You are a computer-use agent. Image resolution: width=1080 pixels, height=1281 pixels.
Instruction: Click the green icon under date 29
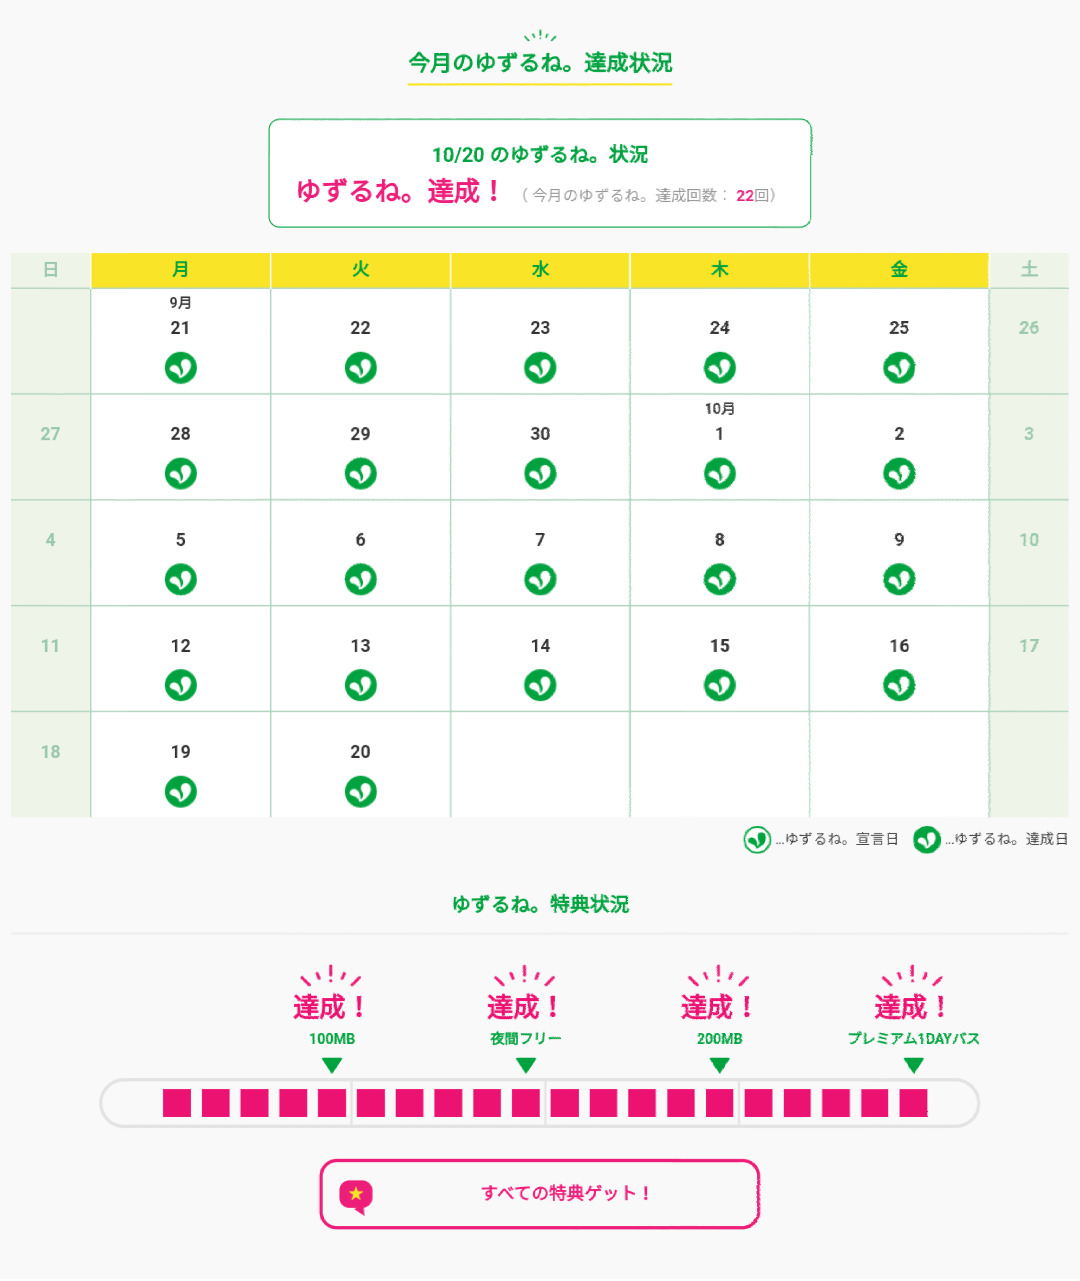tap(361, 473)
